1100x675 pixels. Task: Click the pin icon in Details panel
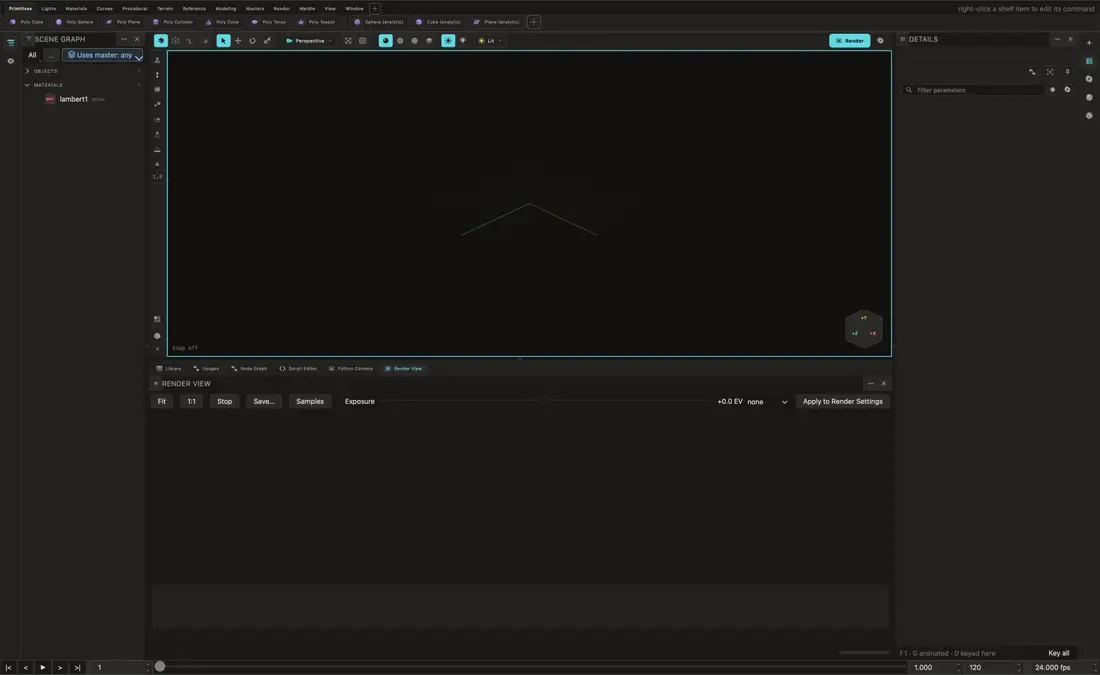[x=1067, y=72]
